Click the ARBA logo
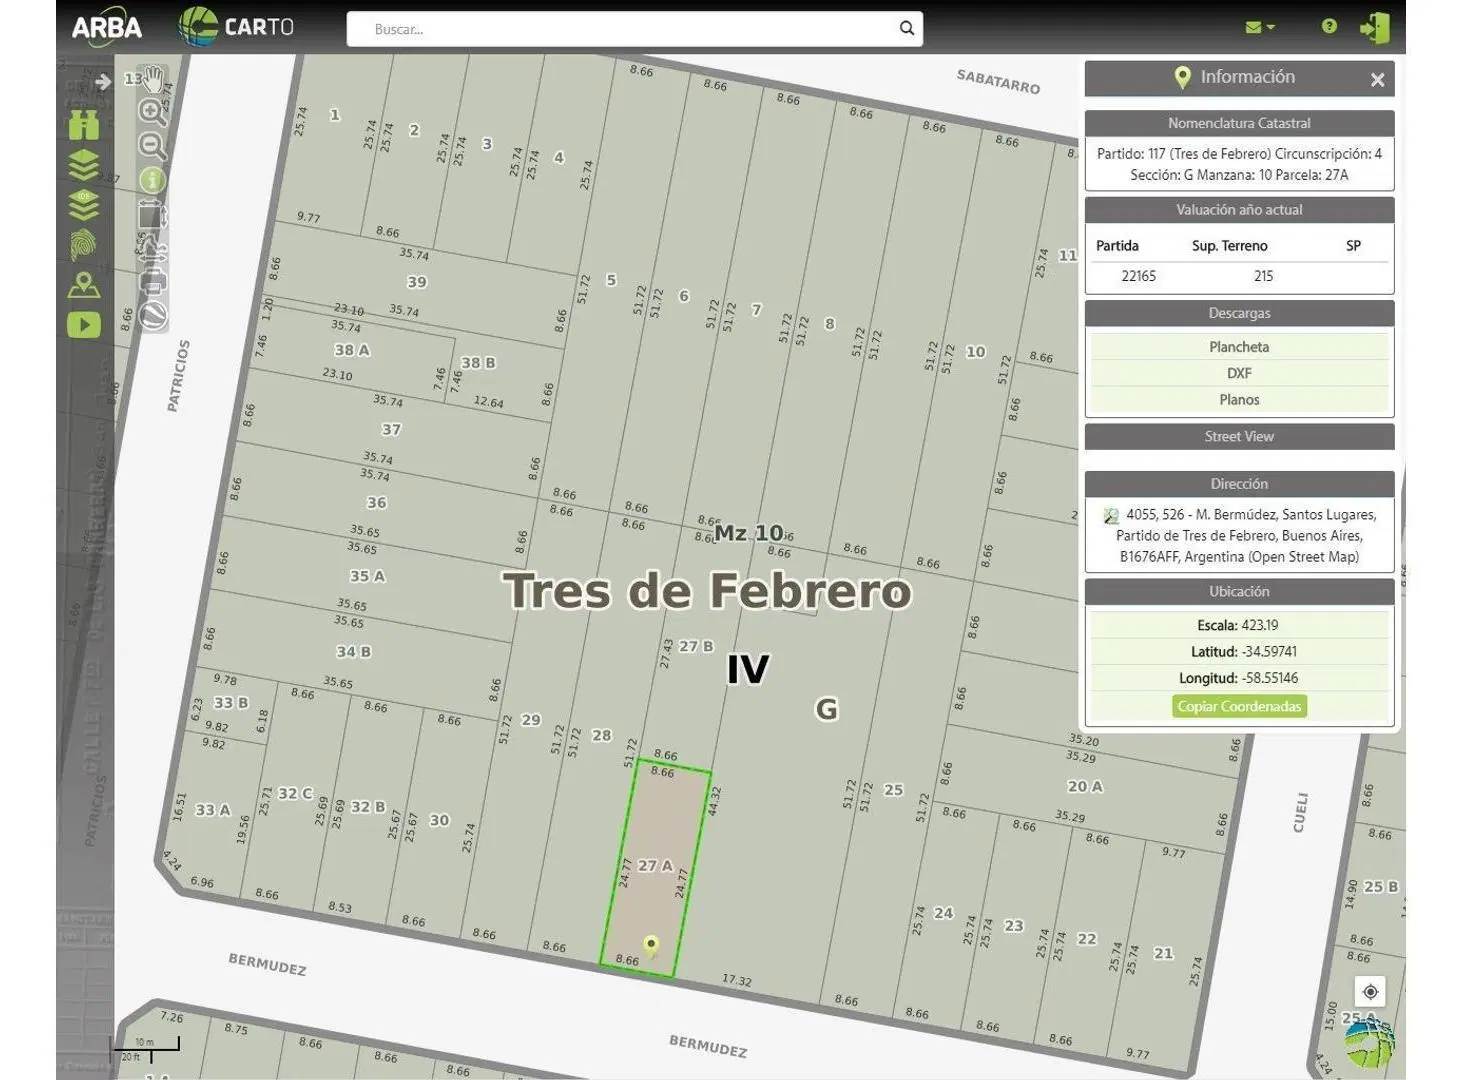The width and height of the screenshot is (1461, 1080). (x=106, y=27)
